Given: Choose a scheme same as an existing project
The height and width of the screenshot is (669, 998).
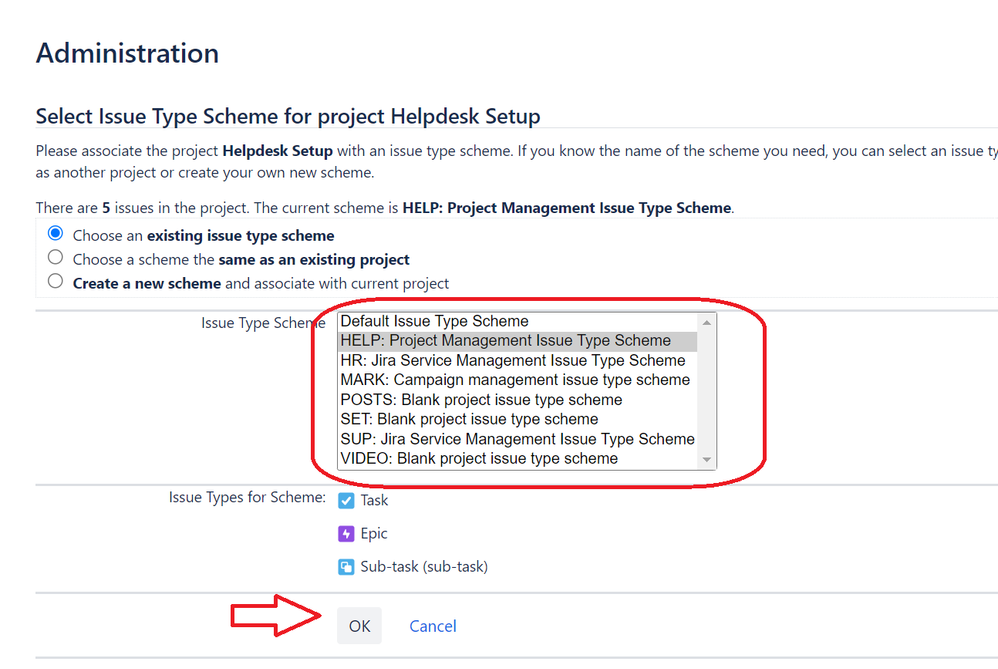Looking at the screenshot, I should 55,257.
